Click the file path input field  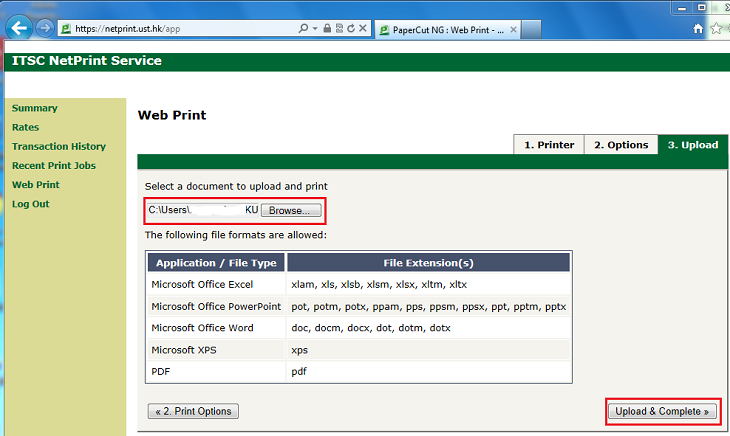pos(202,211)
